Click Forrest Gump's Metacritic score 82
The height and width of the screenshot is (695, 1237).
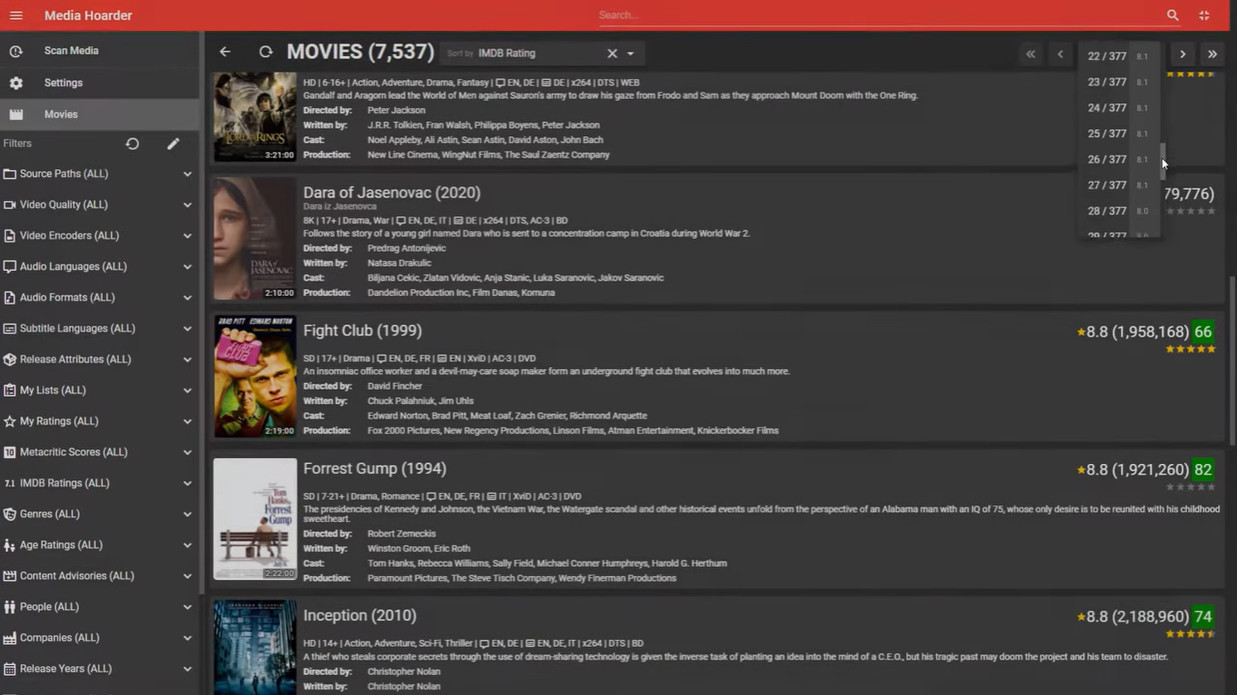[1203, 470]
